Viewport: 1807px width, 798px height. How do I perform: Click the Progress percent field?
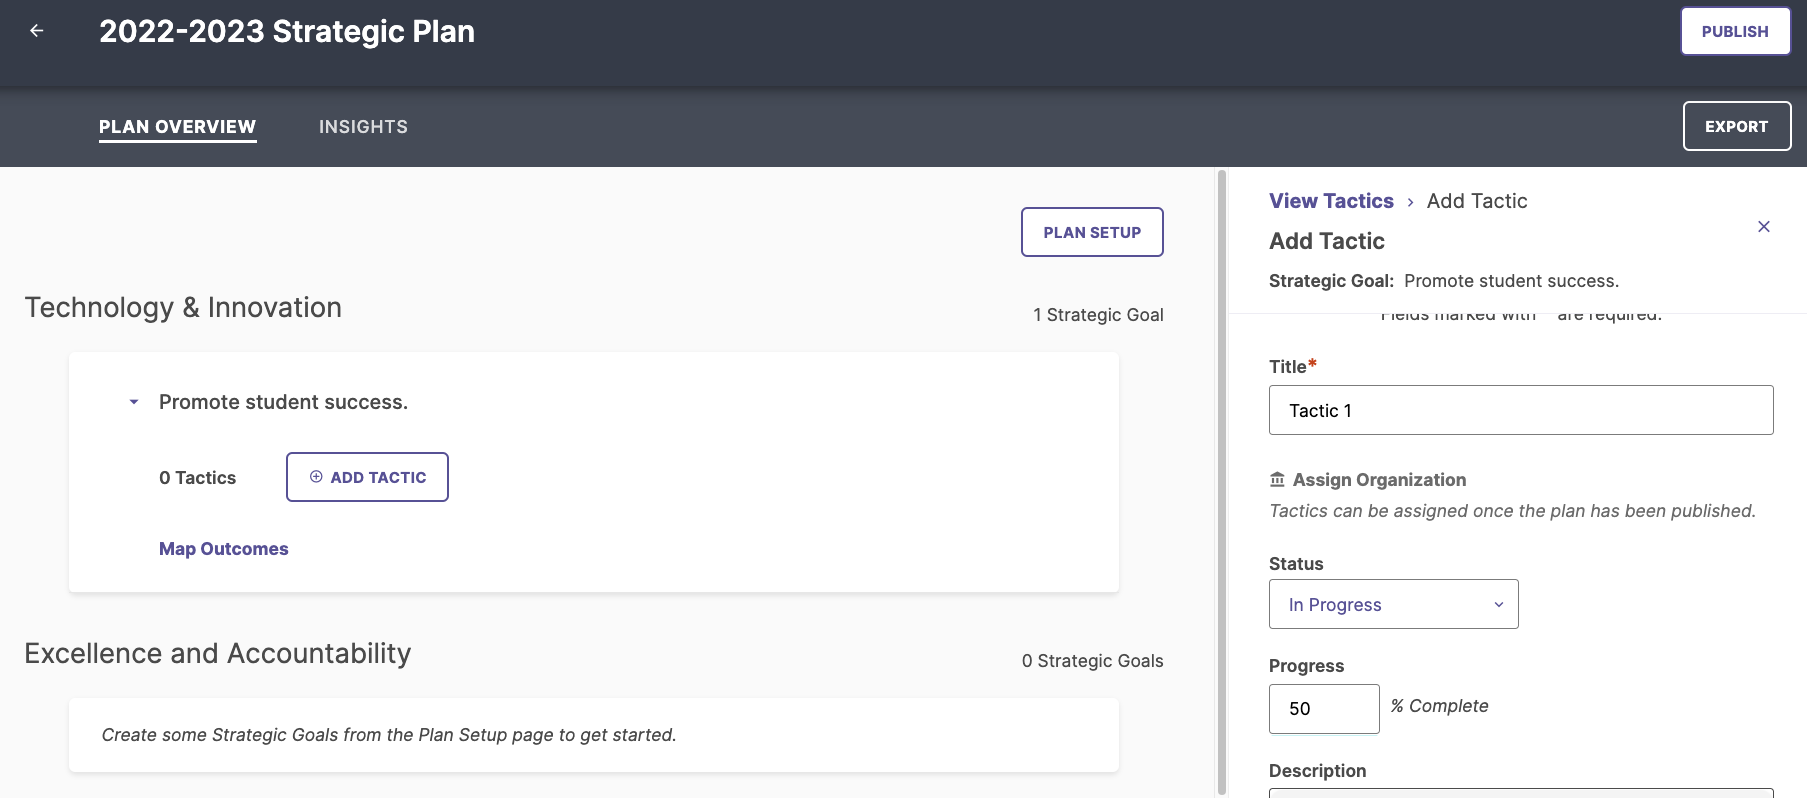tap(1324, 709)
